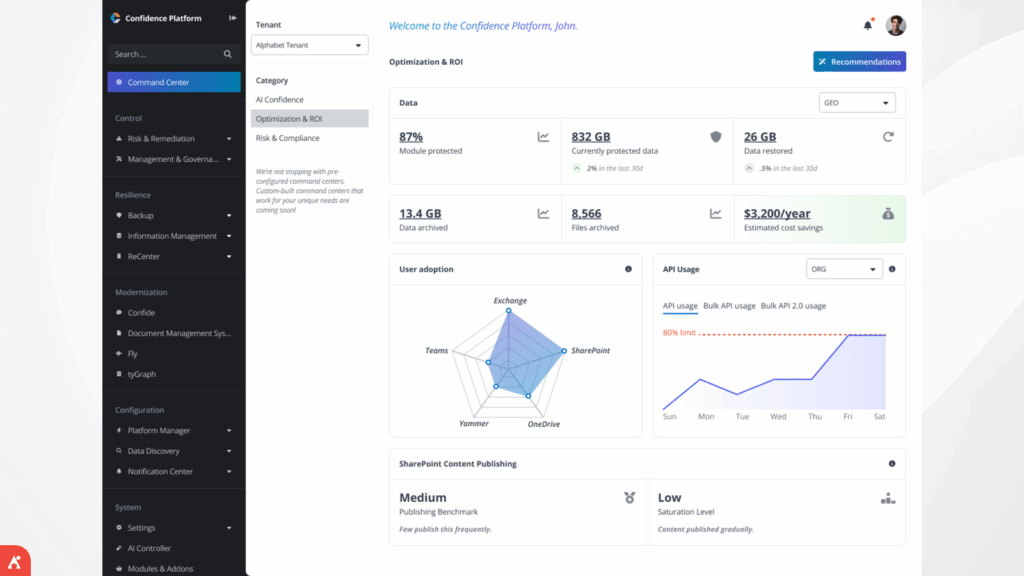This screenshot has width=1024, height=576.
Task: Click the Platform Manager bolt icon
Action: [119, 430]
